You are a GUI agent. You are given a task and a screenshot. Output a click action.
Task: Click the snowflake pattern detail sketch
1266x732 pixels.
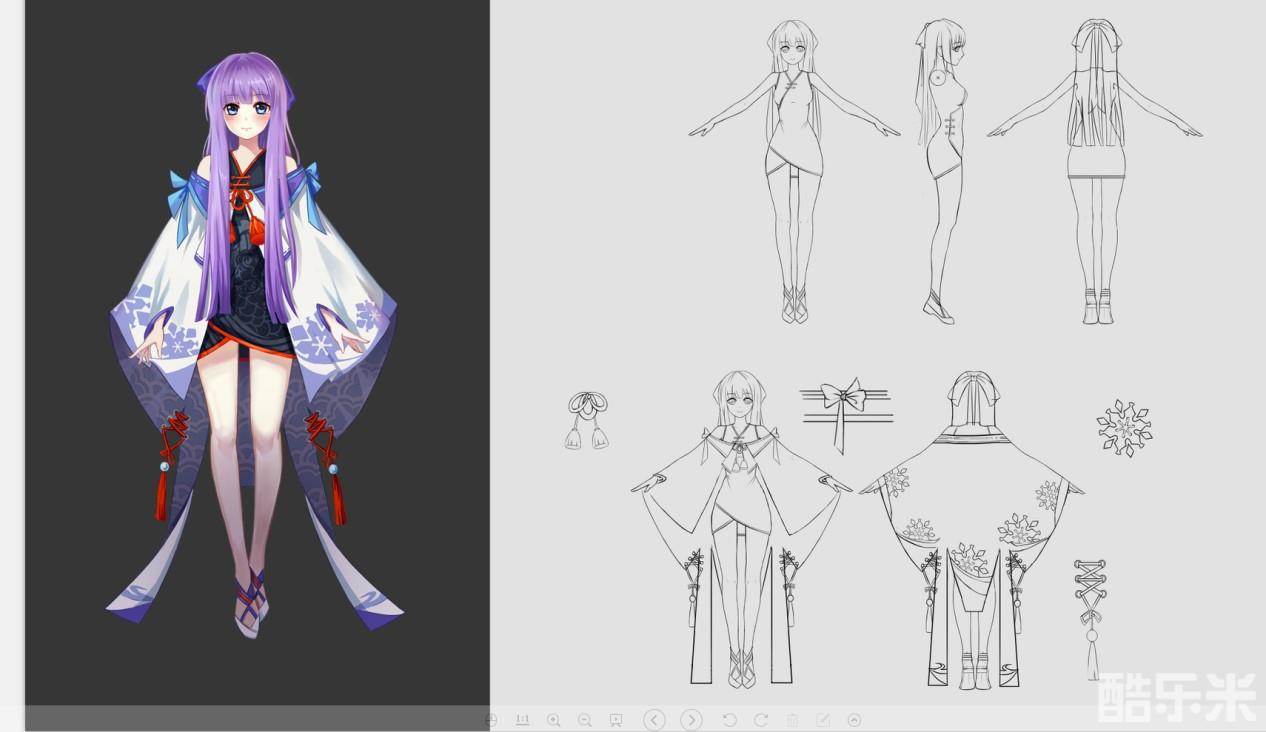(1124, 428)
